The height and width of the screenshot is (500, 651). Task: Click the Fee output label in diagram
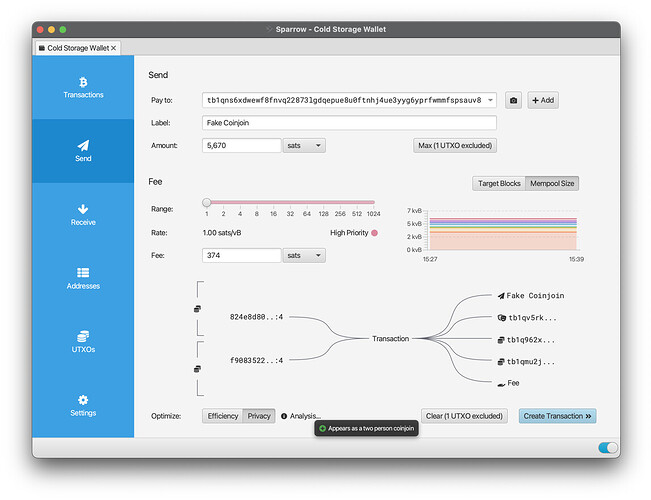pyautogui.click(x=513, y=383)
